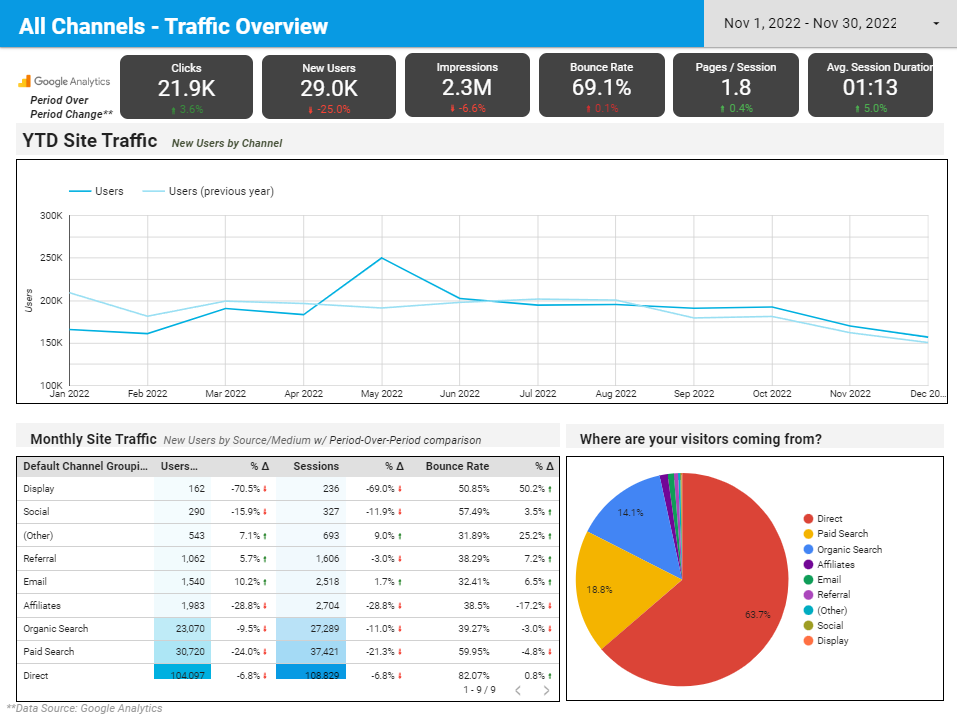This screenshot has height=718, width=957.
Task: Click the 82.07% bounce rate cell
Action: [x=474, y=675]
